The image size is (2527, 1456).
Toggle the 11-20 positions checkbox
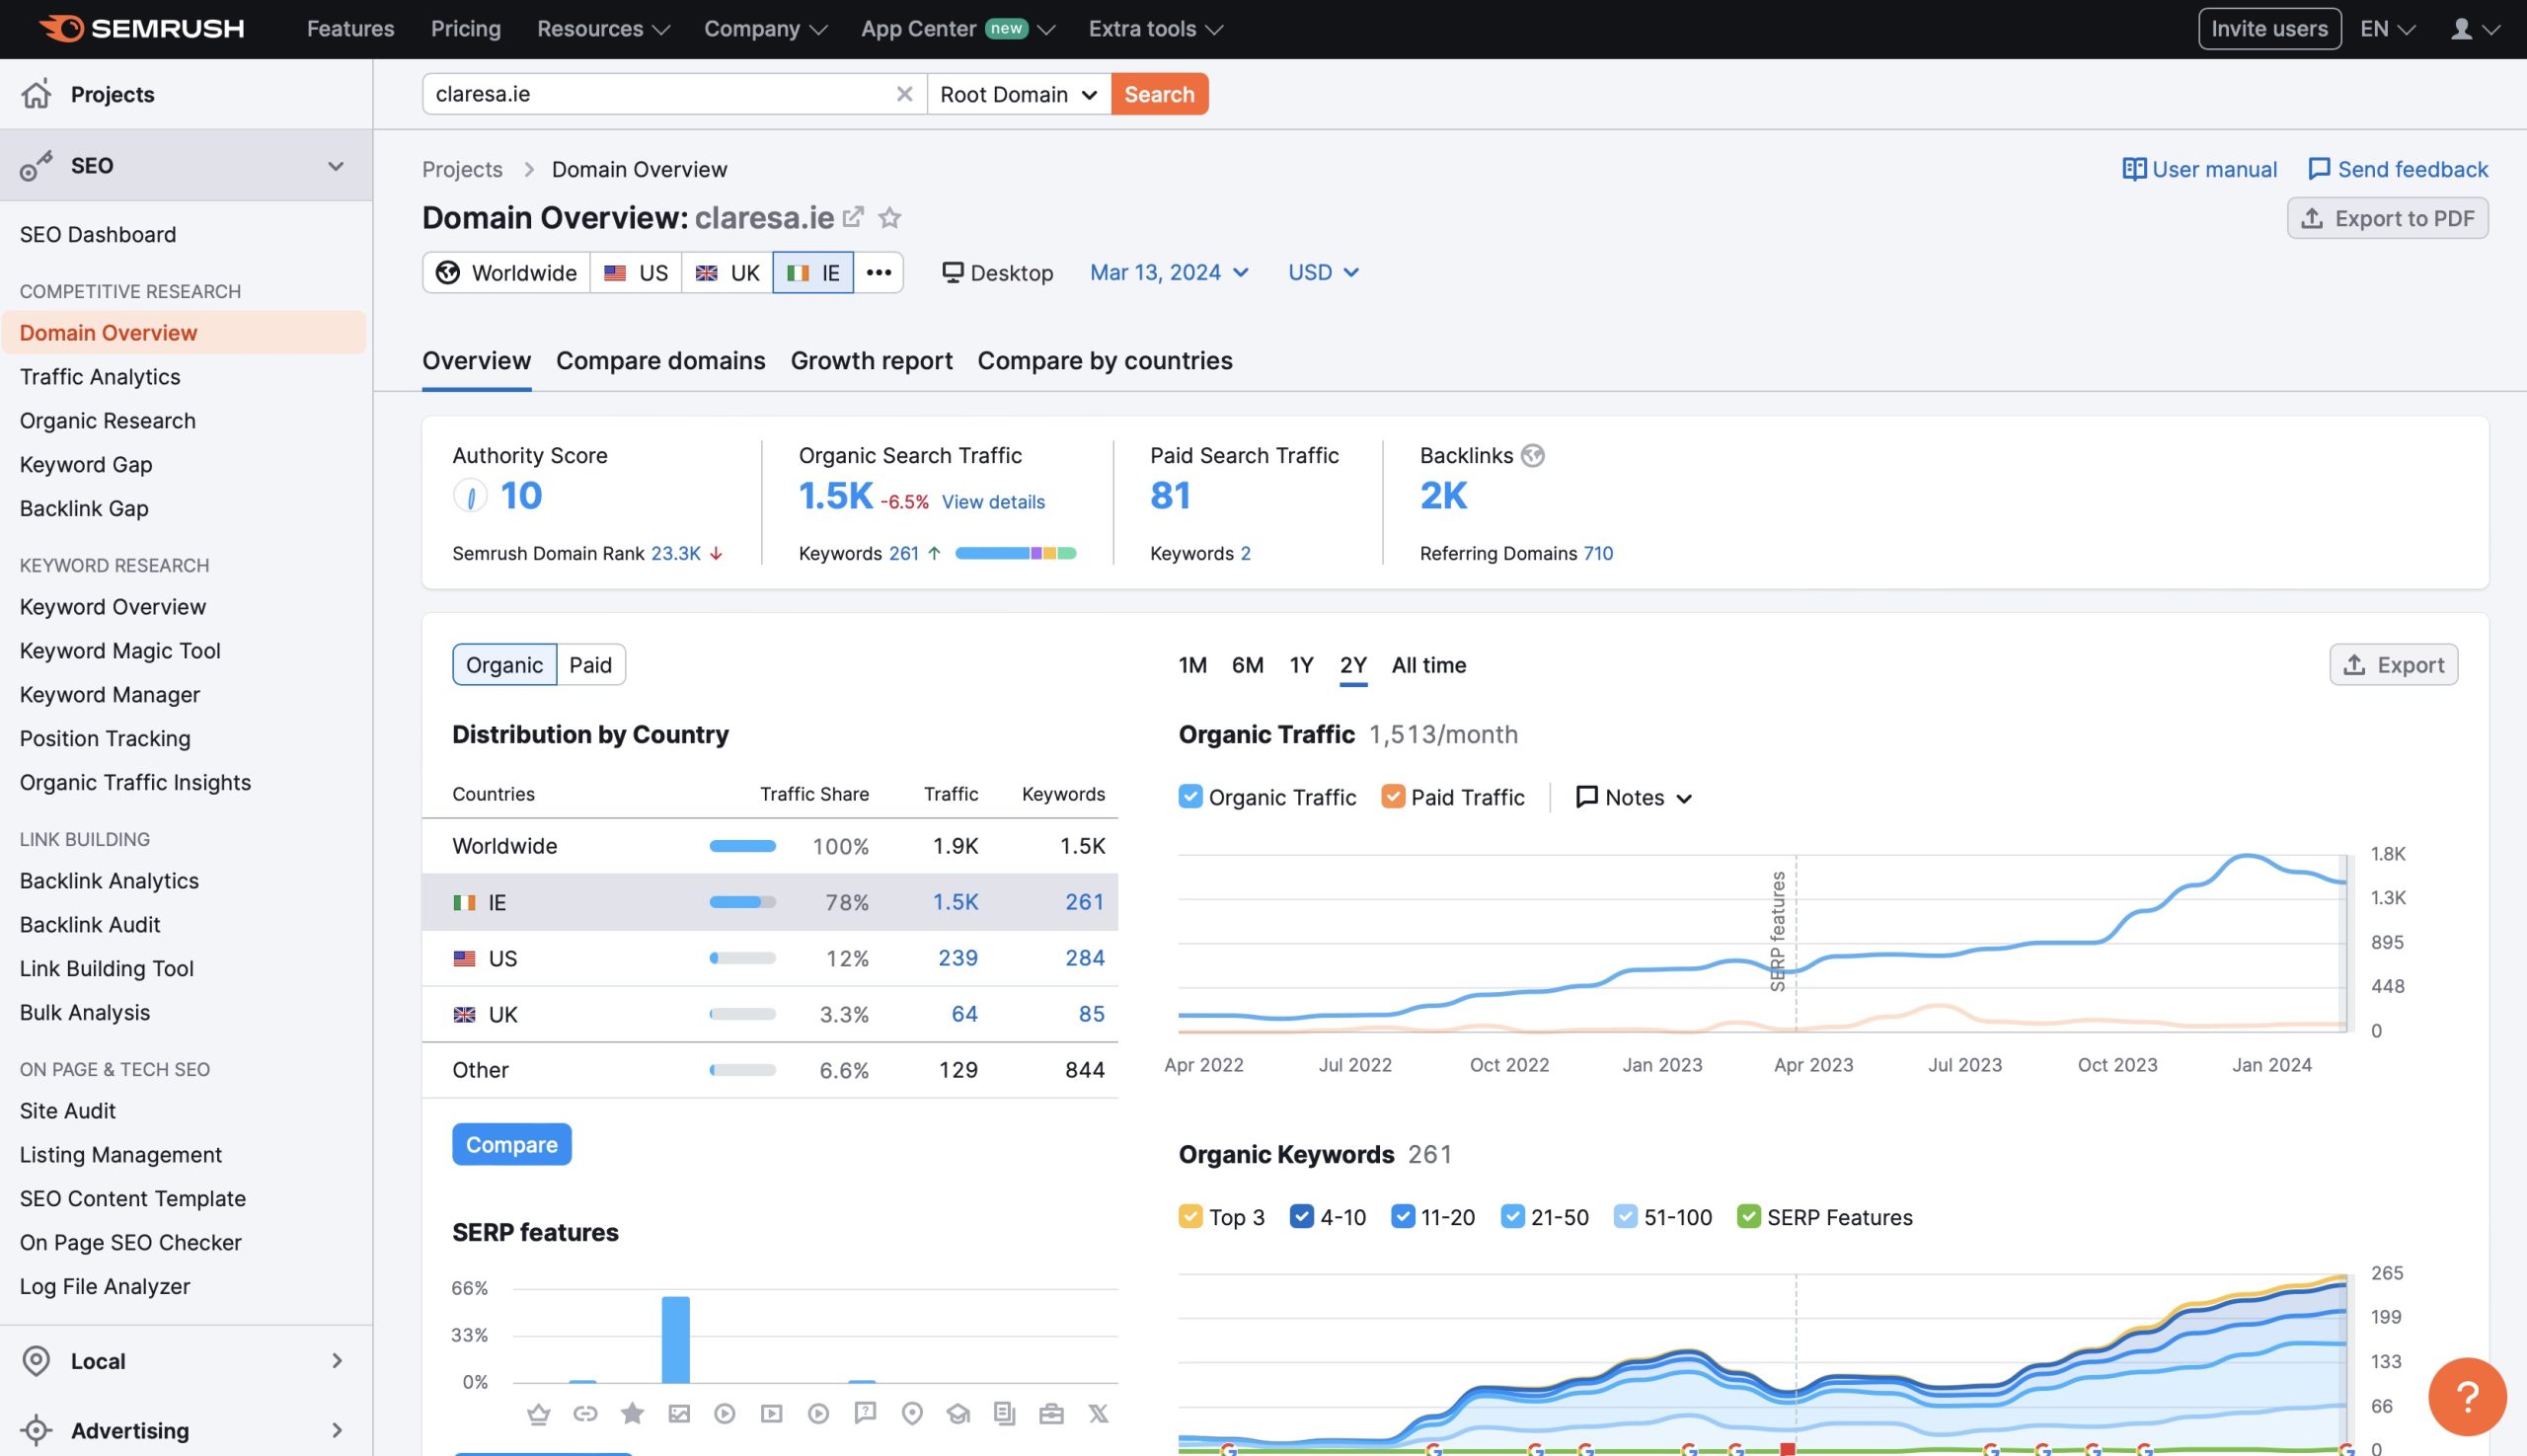point(1402,1216)
